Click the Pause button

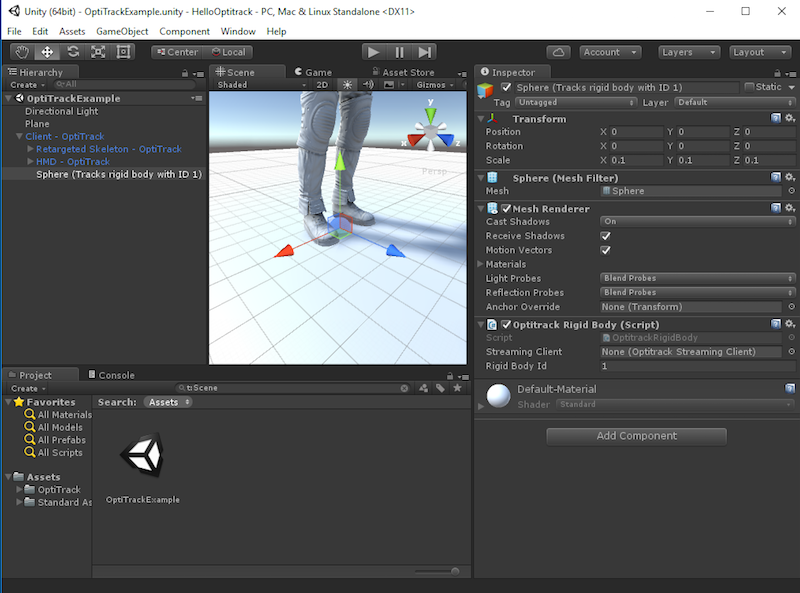[399, 52]
